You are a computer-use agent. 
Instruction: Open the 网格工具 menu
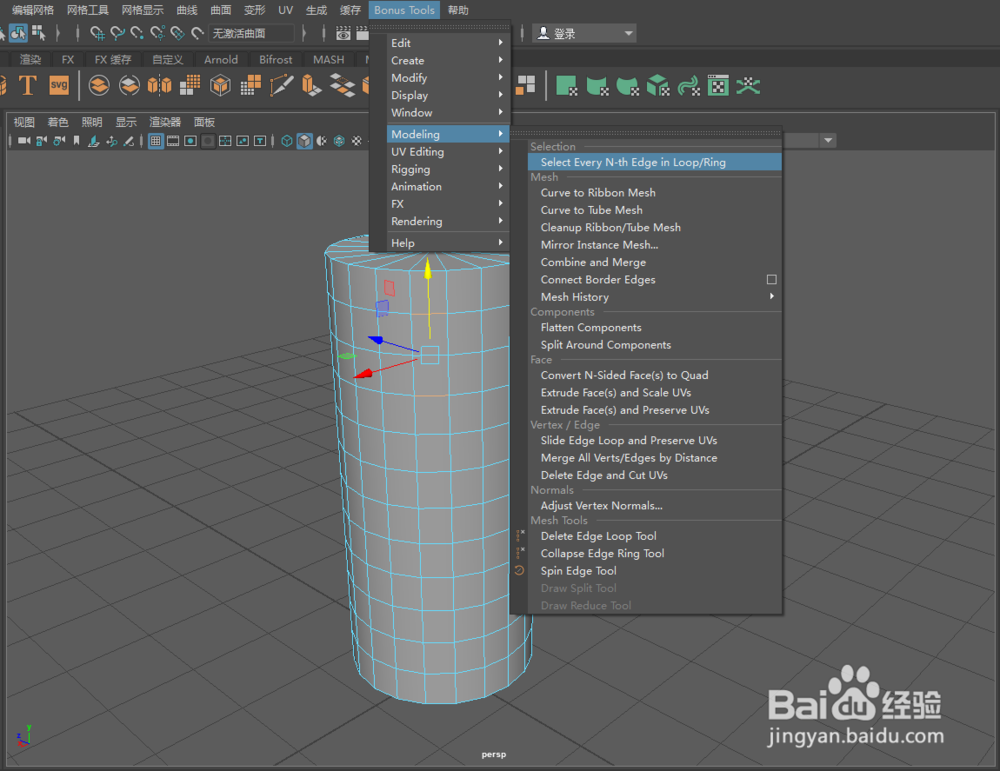tap(88, 10)
